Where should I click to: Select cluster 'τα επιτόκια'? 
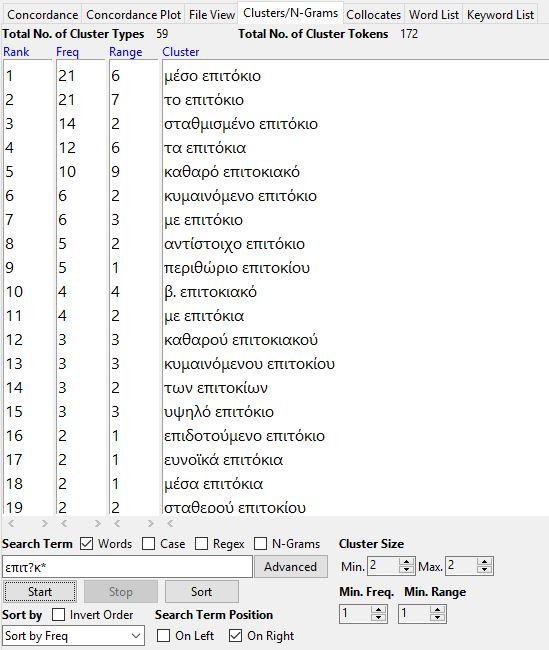(205, 148)
